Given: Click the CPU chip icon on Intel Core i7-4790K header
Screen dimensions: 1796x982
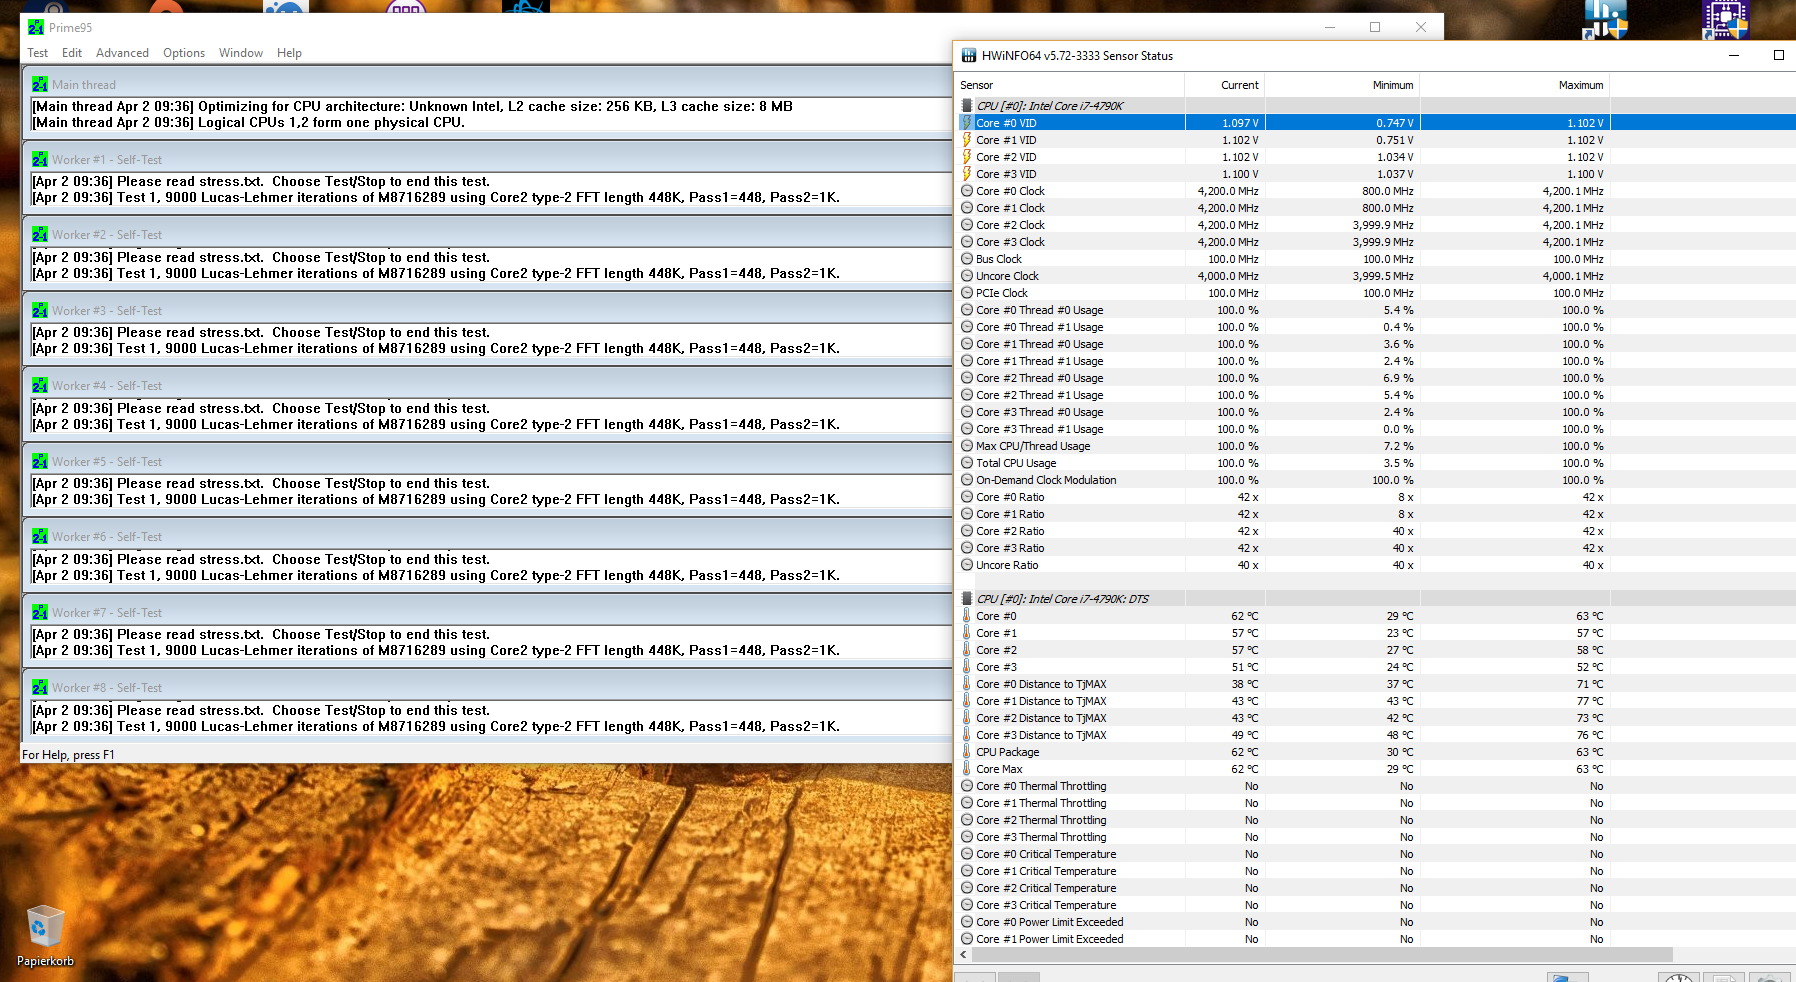Looking at the screenshot, I should point(966,105).
